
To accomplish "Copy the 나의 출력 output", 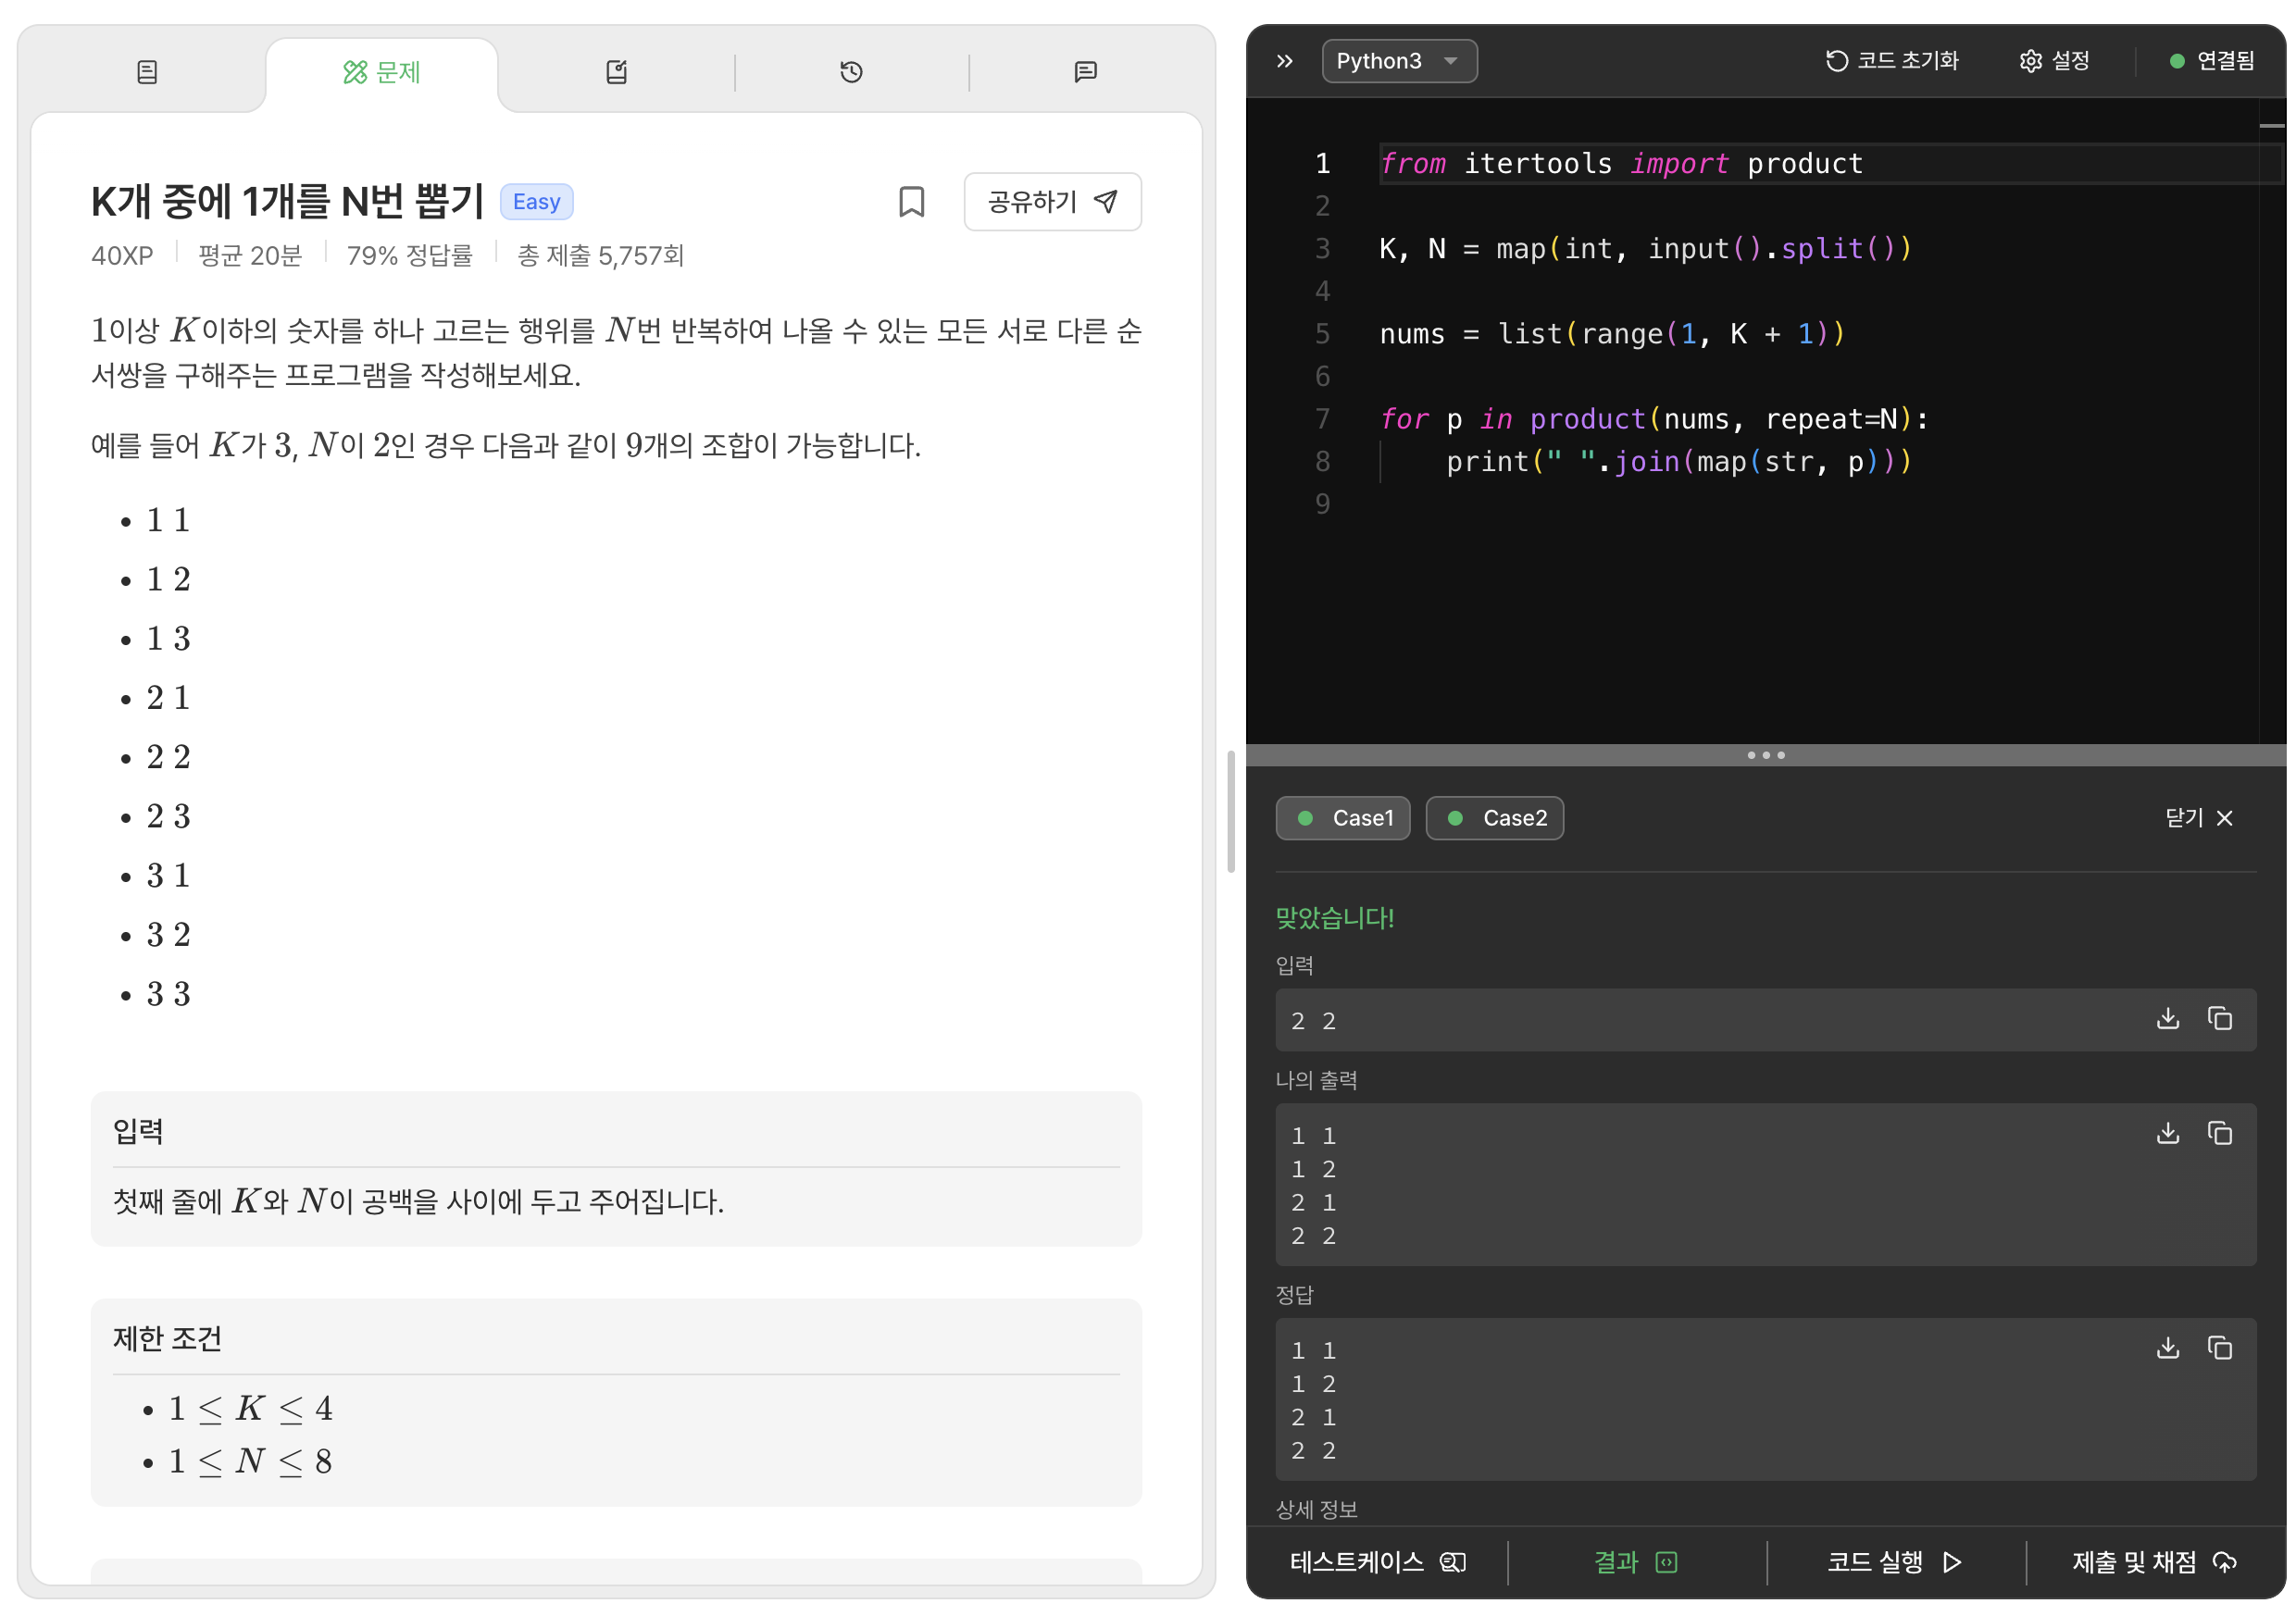I will 2220,1133.
